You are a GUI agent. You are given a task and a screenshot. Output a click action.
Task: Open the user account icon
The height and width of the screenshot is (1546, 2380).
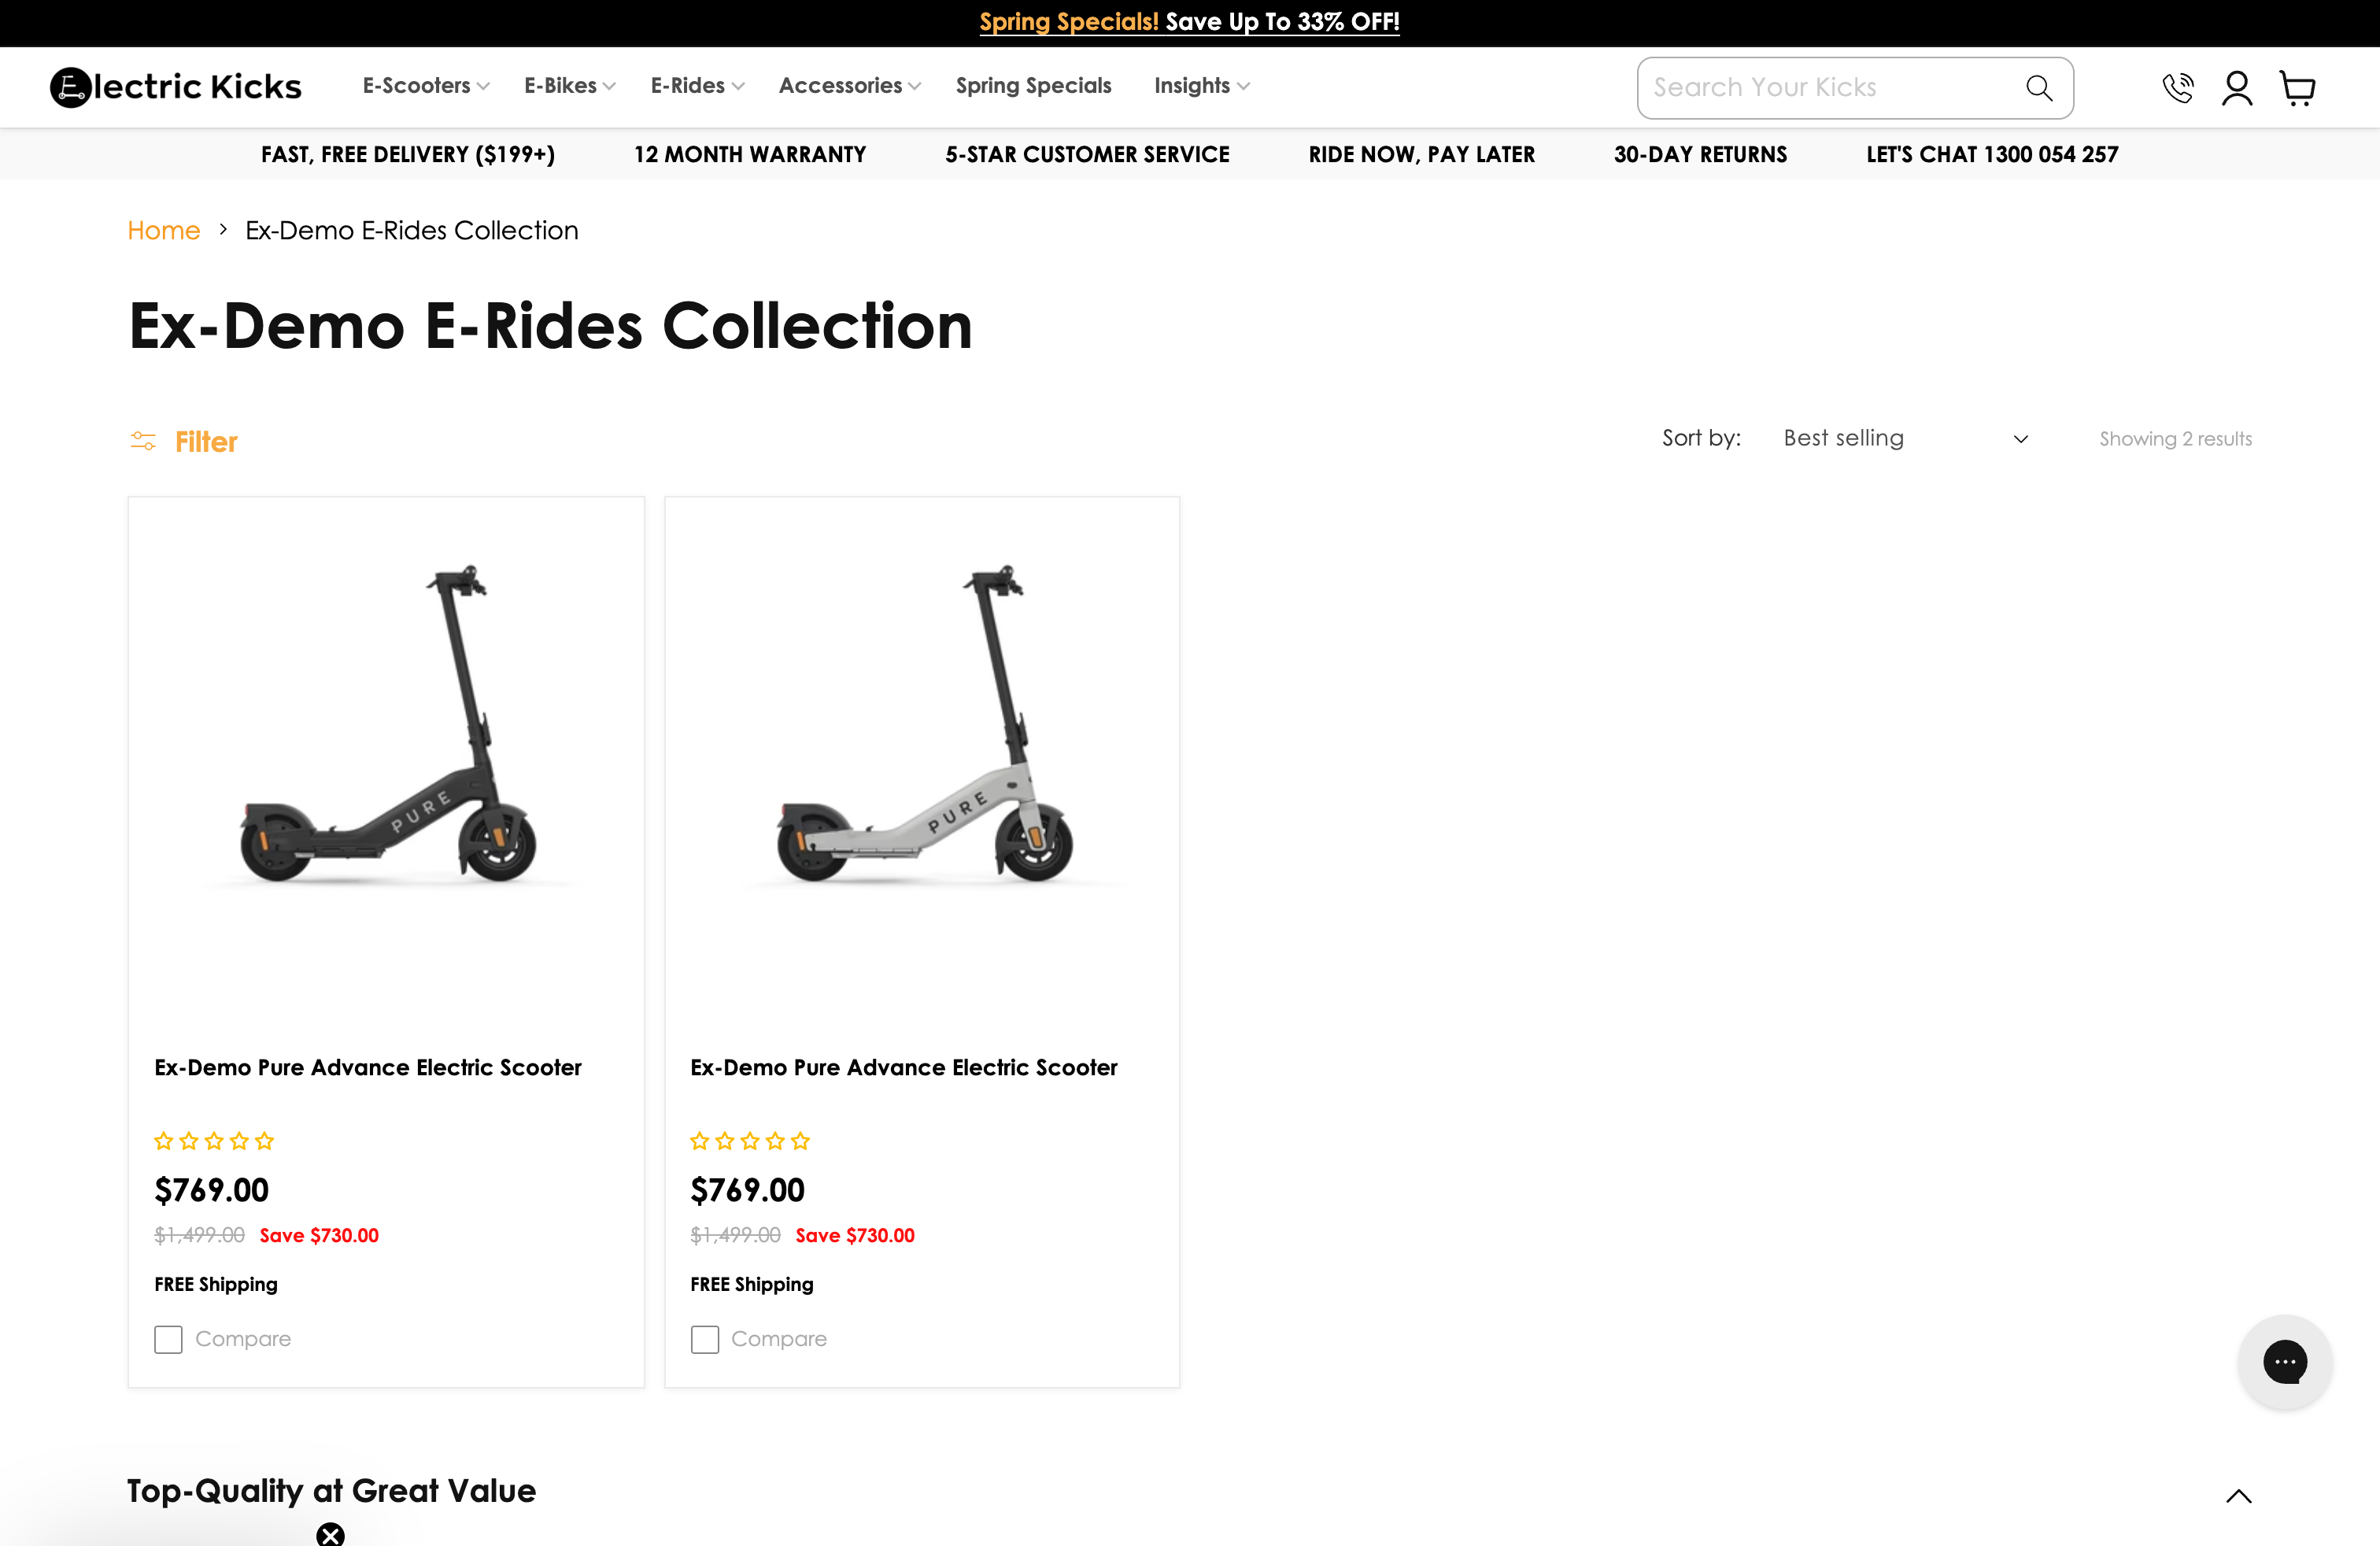(2236, 88)
